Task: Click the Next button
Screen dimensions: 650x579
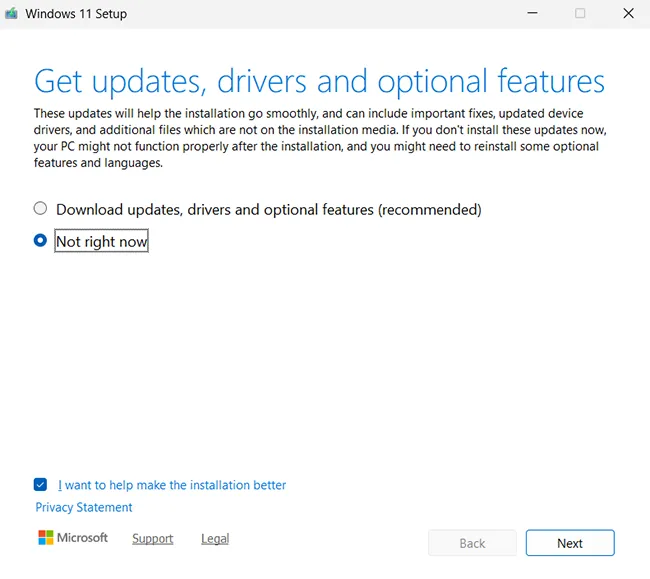Action: 570,543
